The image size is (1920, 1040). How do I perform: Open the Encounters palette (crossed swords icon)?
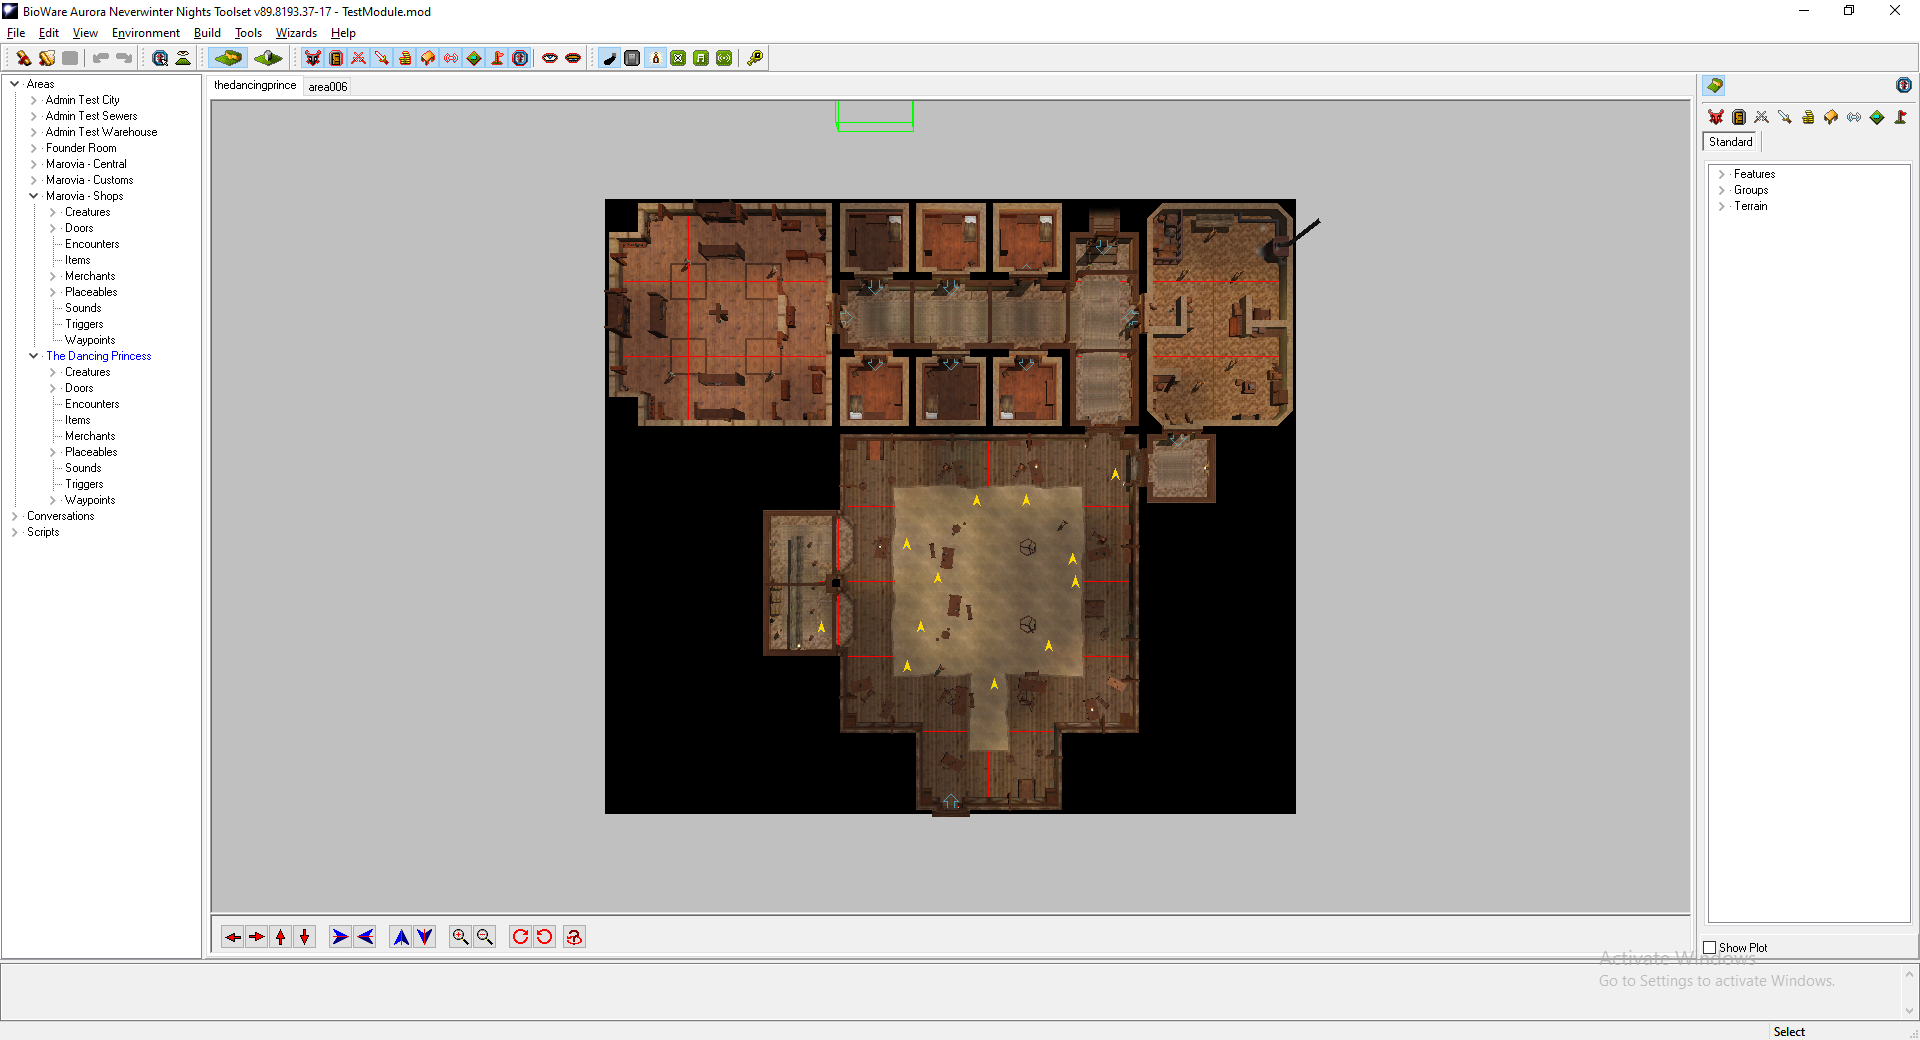tap(1762, 117)
